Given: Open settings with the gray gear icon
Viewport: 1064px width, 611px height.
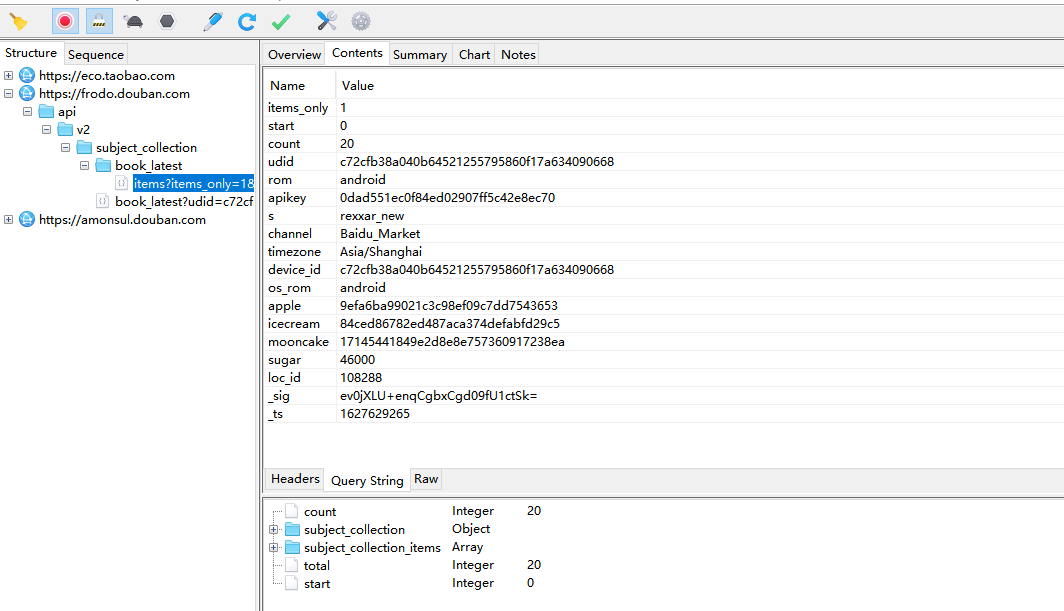Looking at the screenshot, I should coord(360,21).
